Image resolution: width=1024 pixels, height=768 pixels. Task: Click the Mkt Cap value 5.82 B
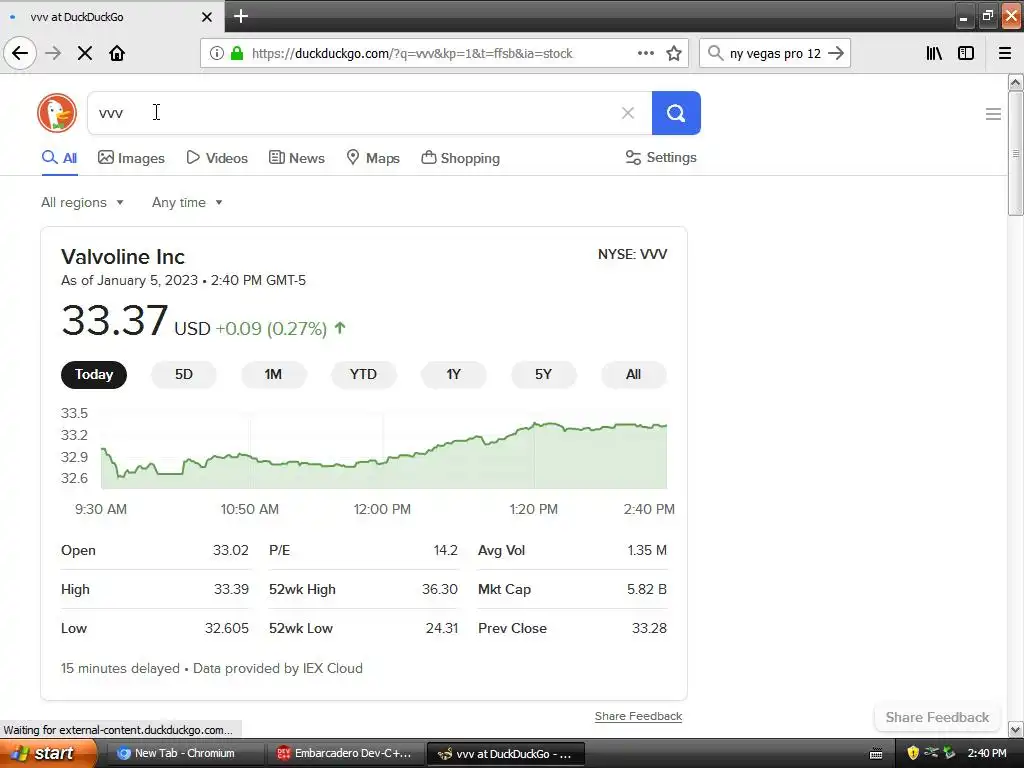(x=647, y=589)
